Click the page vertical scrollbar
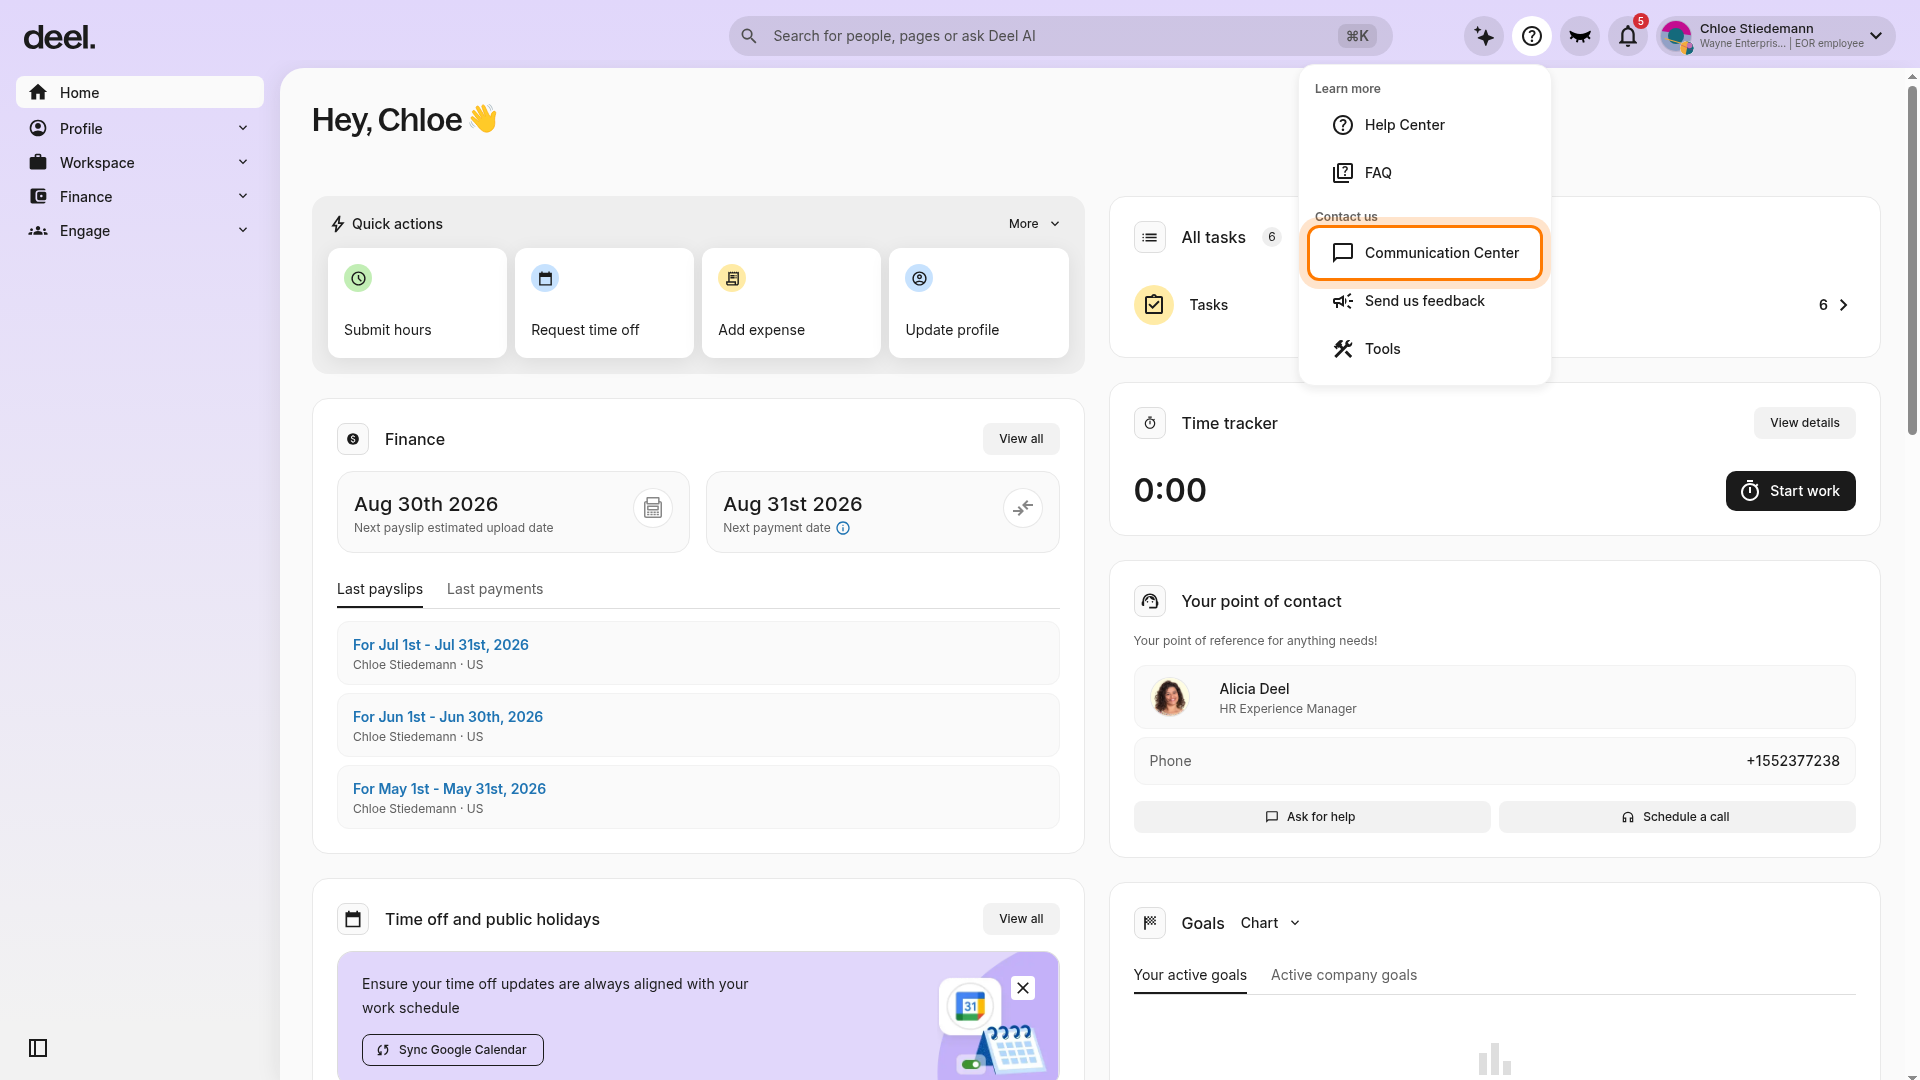 pos(1912,260)
